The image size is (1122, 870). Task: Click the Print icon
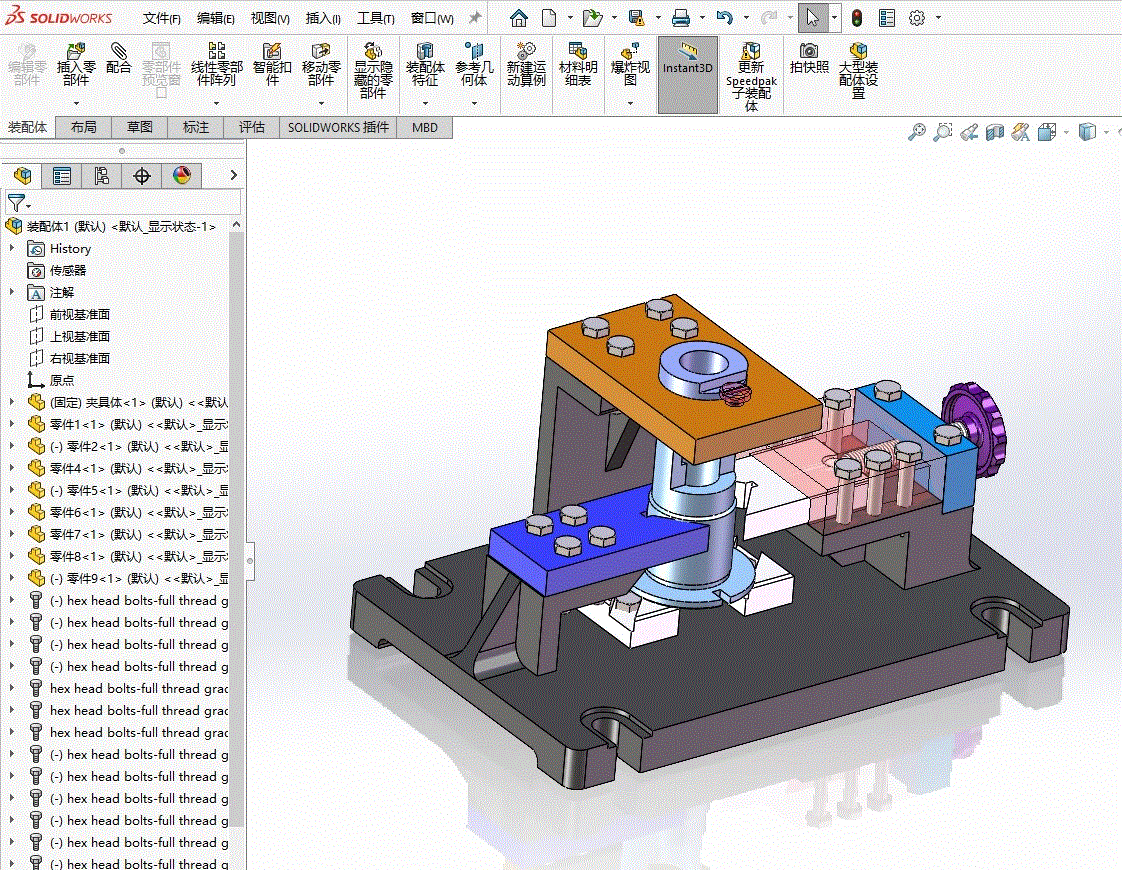(680, 18)
